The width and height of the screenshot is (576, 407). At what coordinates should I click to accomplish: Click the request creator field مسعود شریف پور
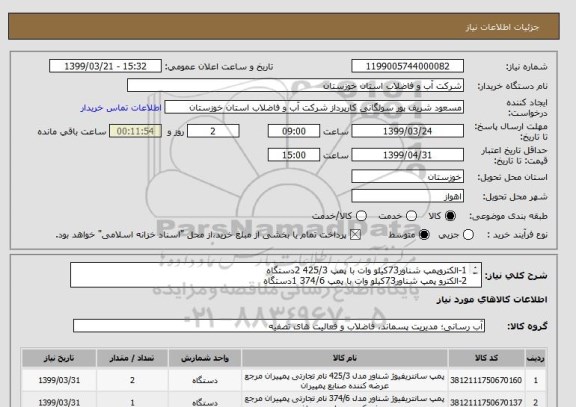tap(314, 108)
